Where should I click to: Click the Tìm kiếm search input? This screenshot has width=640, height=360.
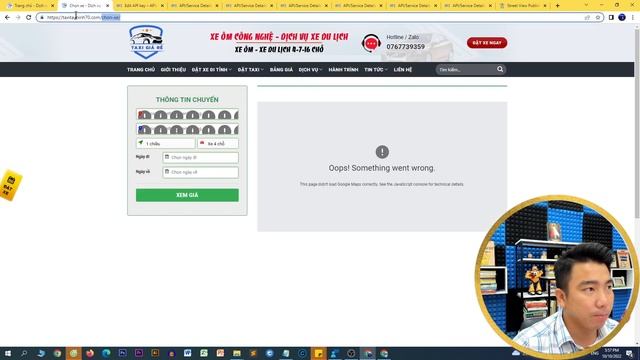[x=465, y=70]
